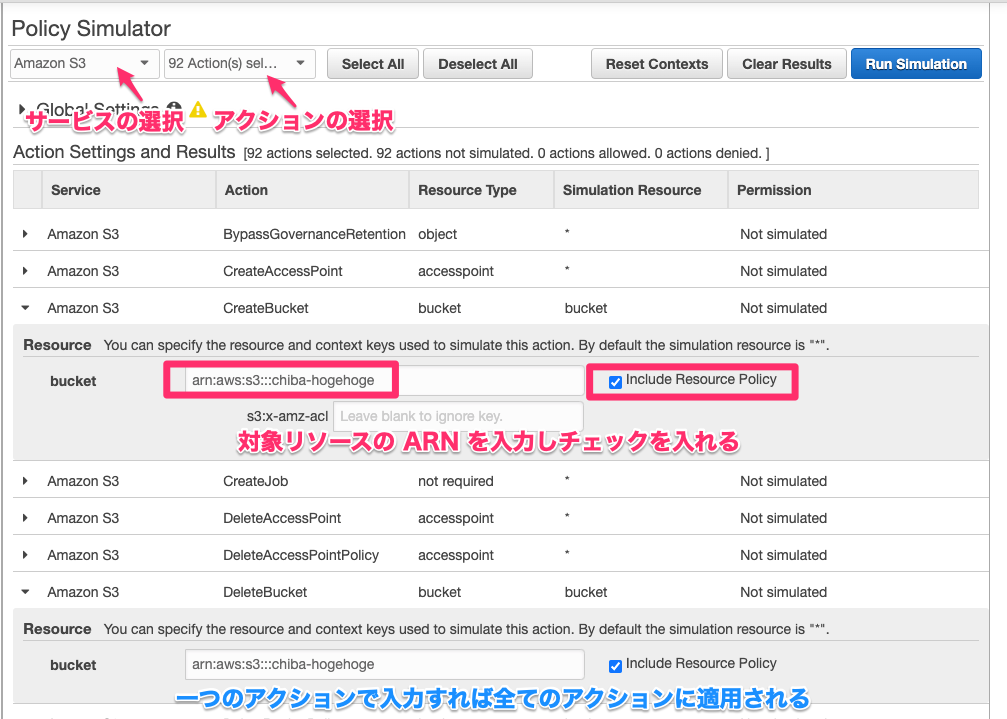Click the Clear Results button
This screenshot has height=719, width=1007.
pyautogui.click(x=786, y=63)
